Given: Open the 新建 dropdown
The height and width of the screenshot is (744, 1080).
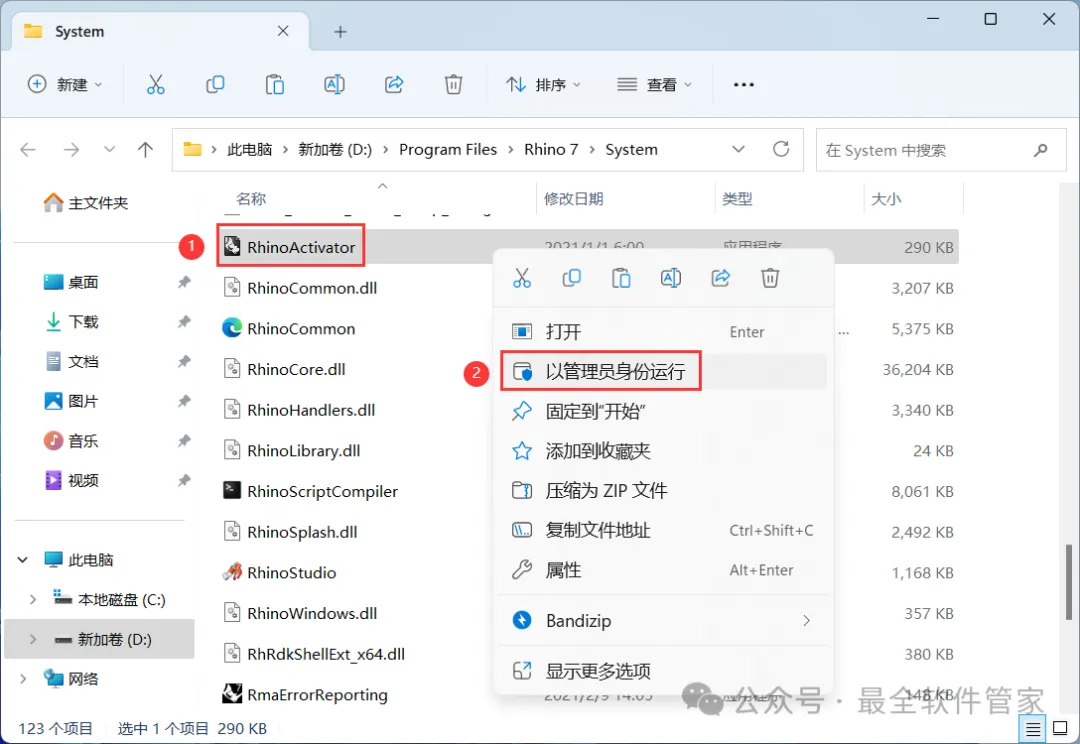Looking at the screenshot, I should (65, 85).
